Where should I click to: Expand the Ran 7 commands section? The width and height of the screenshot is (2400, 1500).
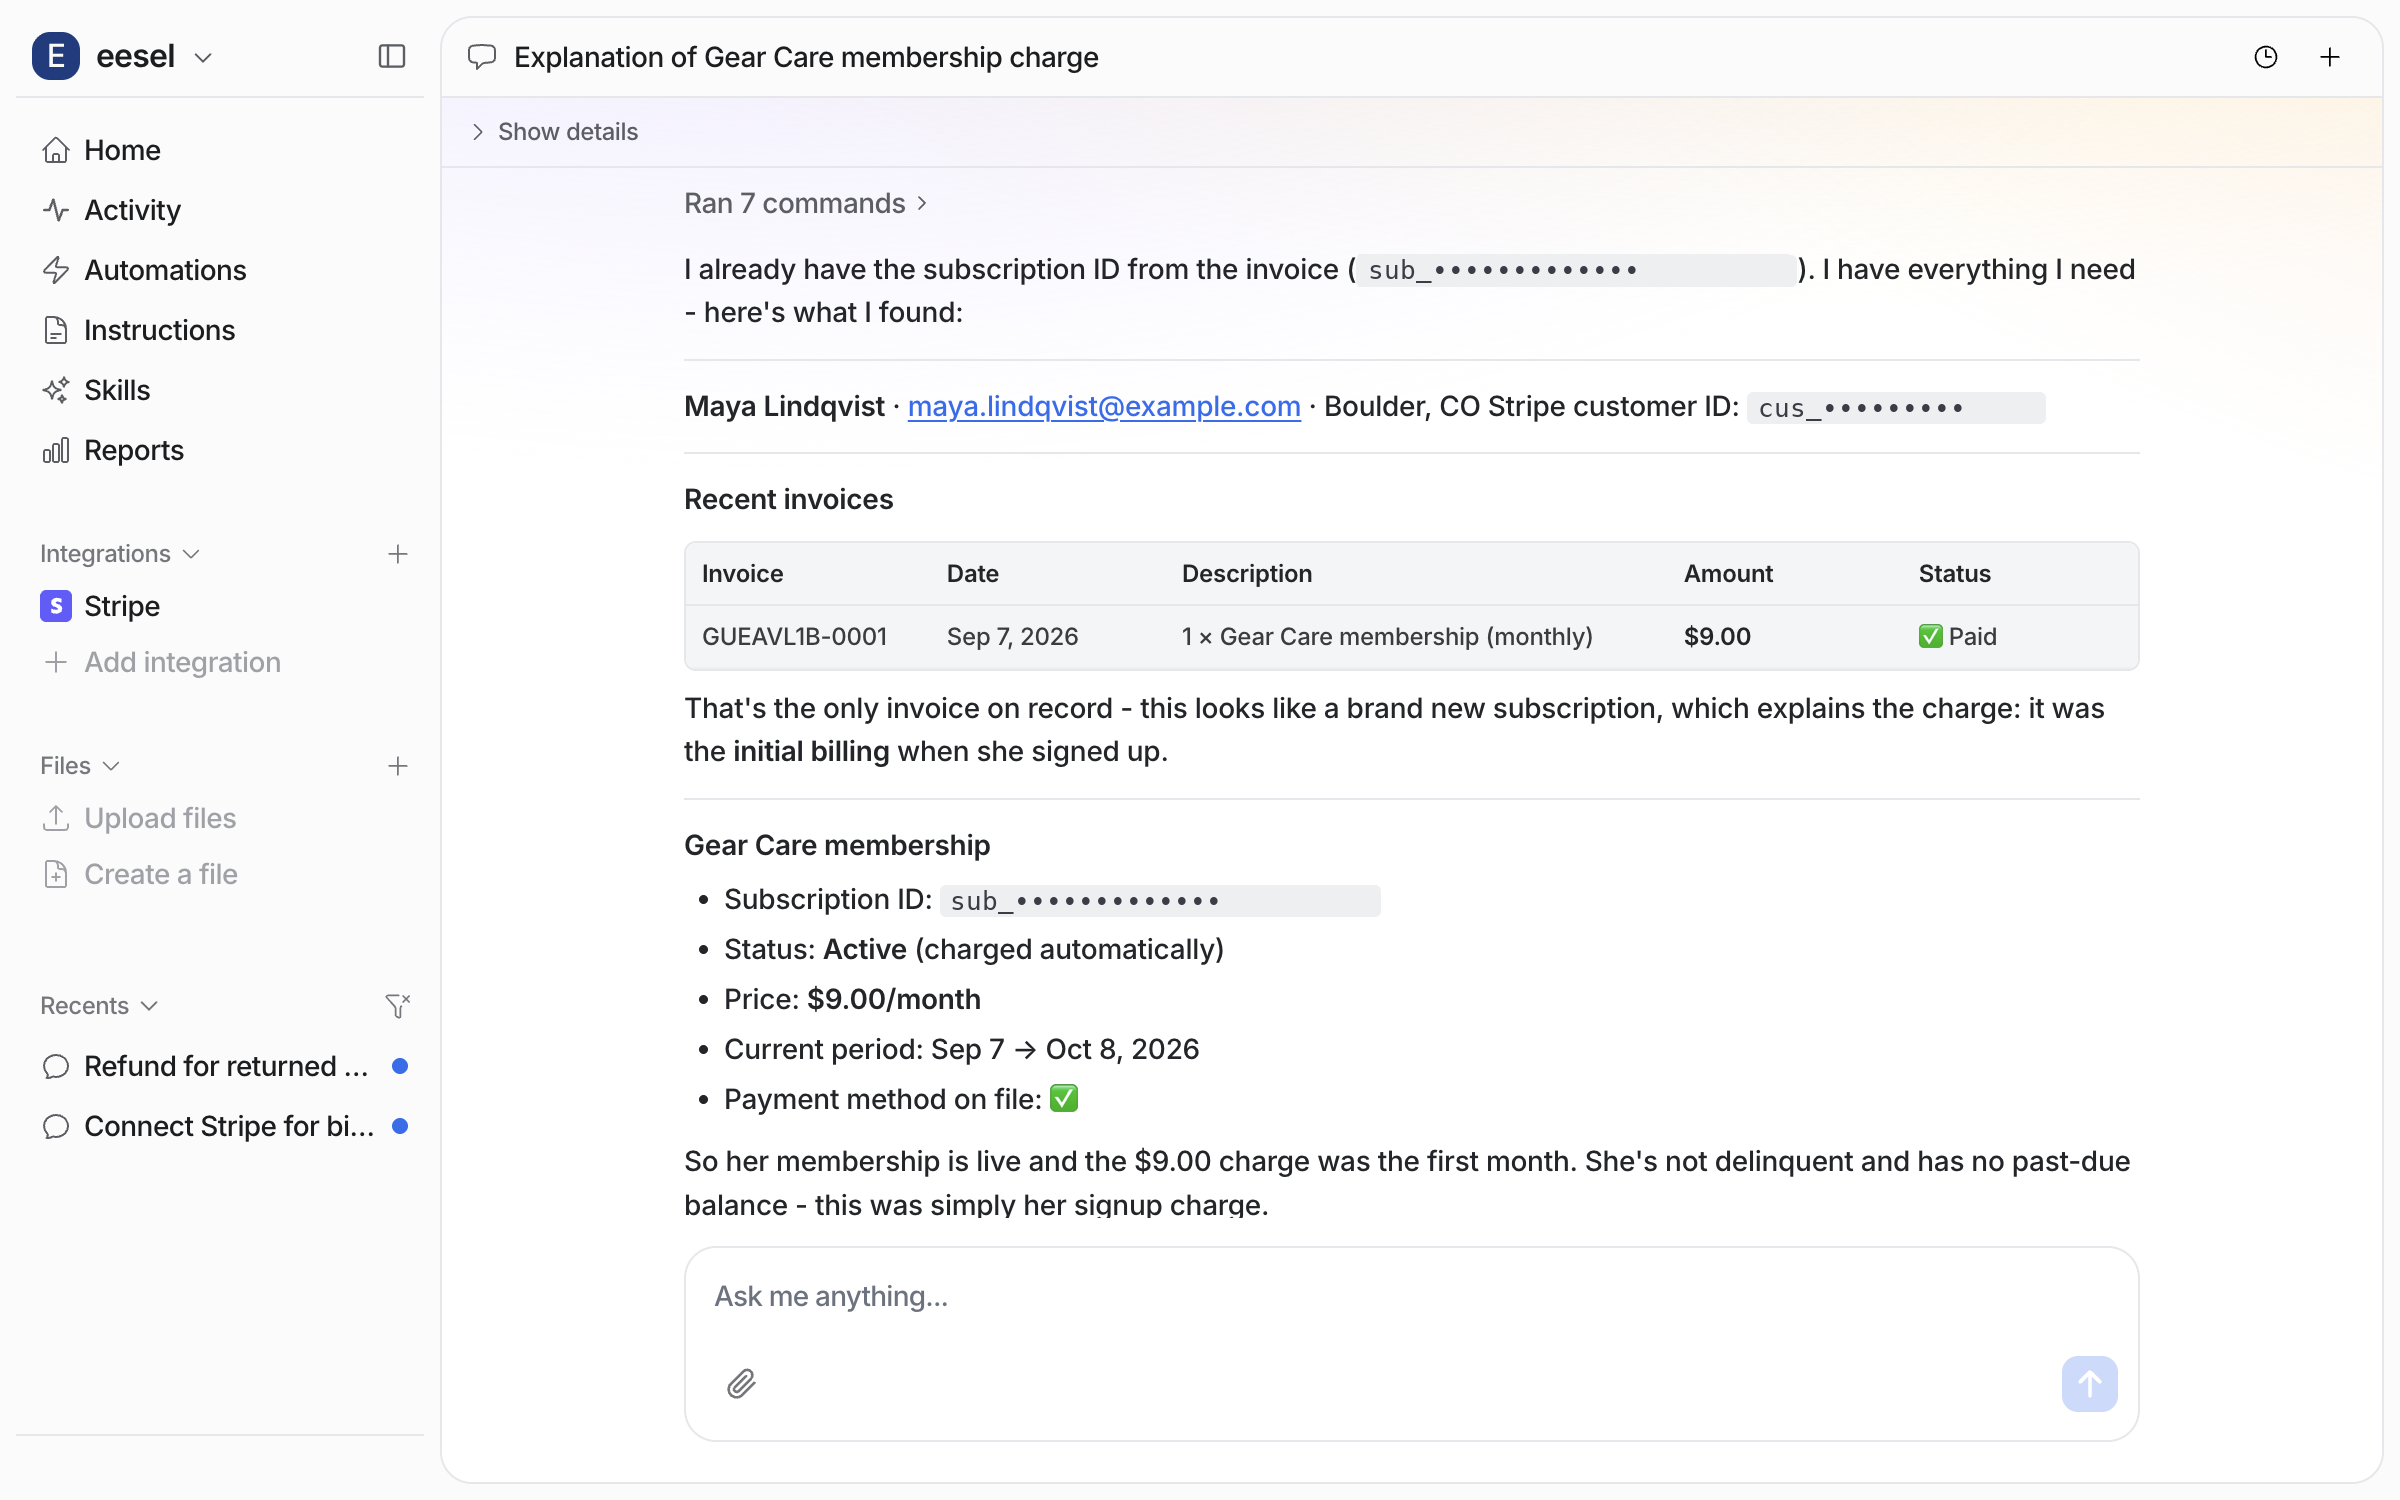click(x=806, y=204)
